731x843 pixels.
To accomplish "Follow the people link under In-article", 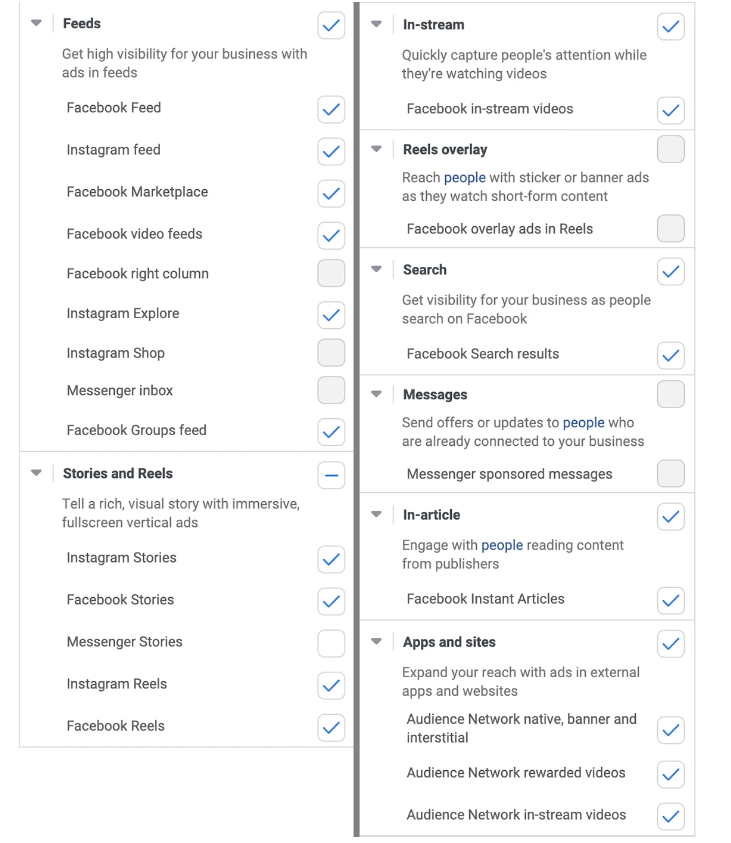I will coord(502,545).
